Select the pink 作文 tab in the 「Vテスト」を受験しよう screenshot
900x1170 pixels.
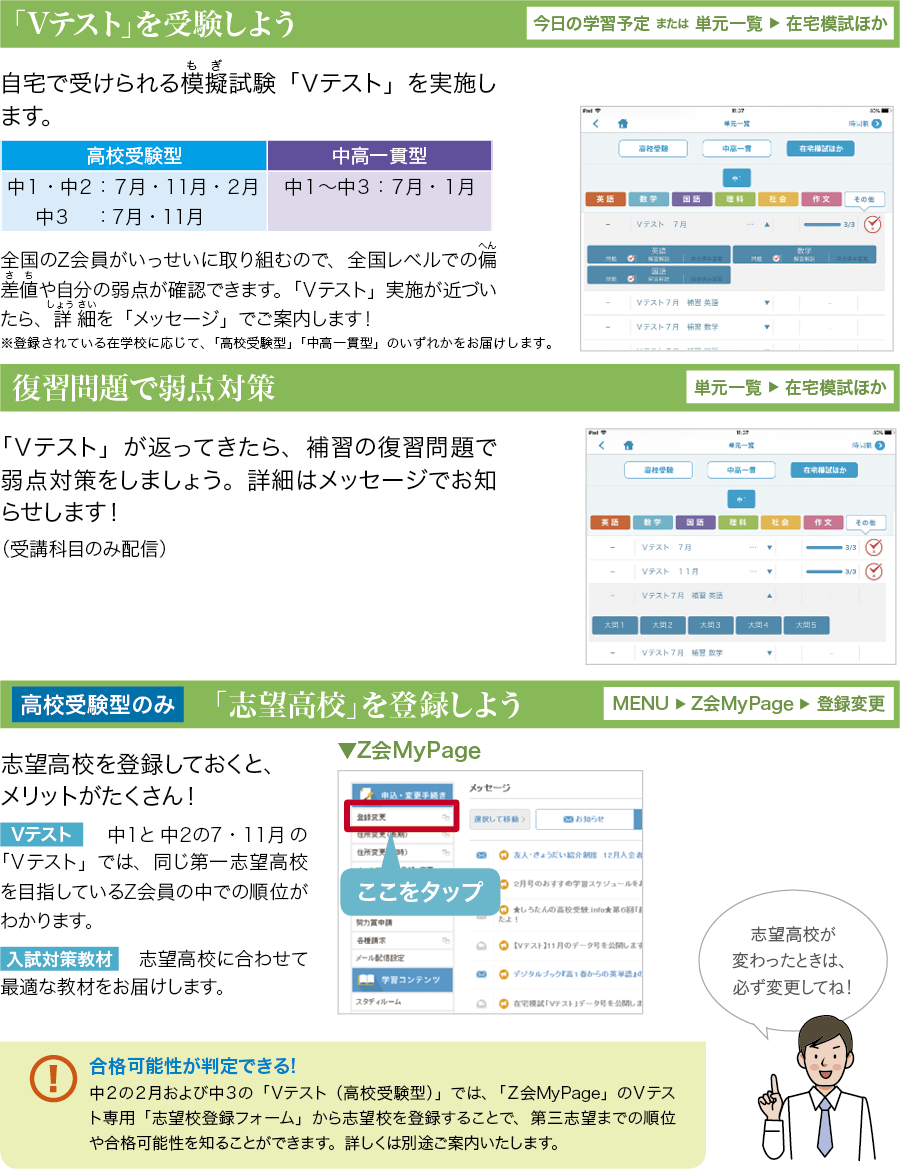821,199
